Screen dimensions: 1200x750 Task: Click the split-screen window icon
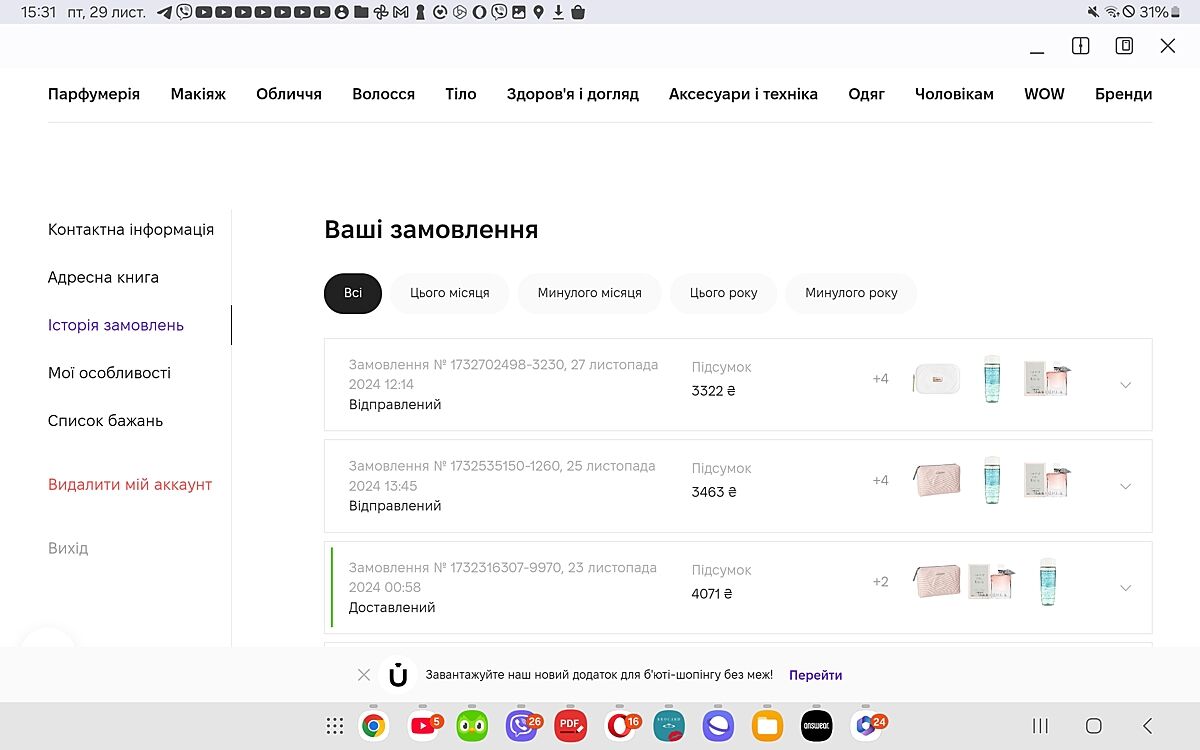pyautogui.click(x=1080, y=46)
